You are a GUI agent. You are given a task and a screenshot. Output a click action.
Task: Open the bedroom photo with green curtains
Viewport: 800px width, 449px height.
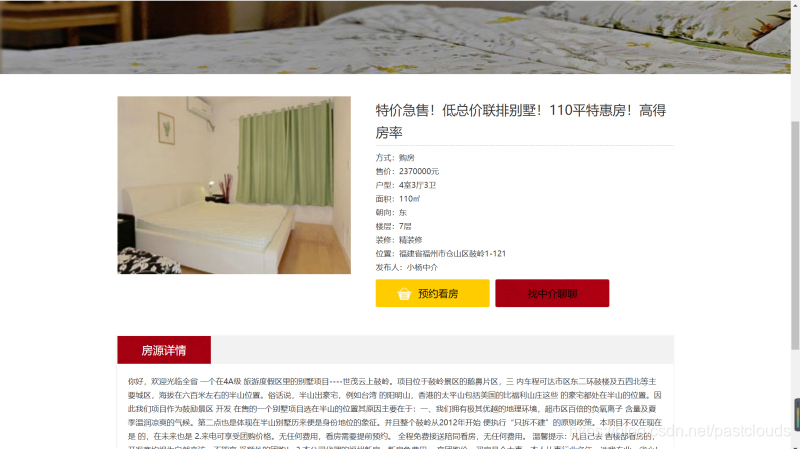(234, 185)
